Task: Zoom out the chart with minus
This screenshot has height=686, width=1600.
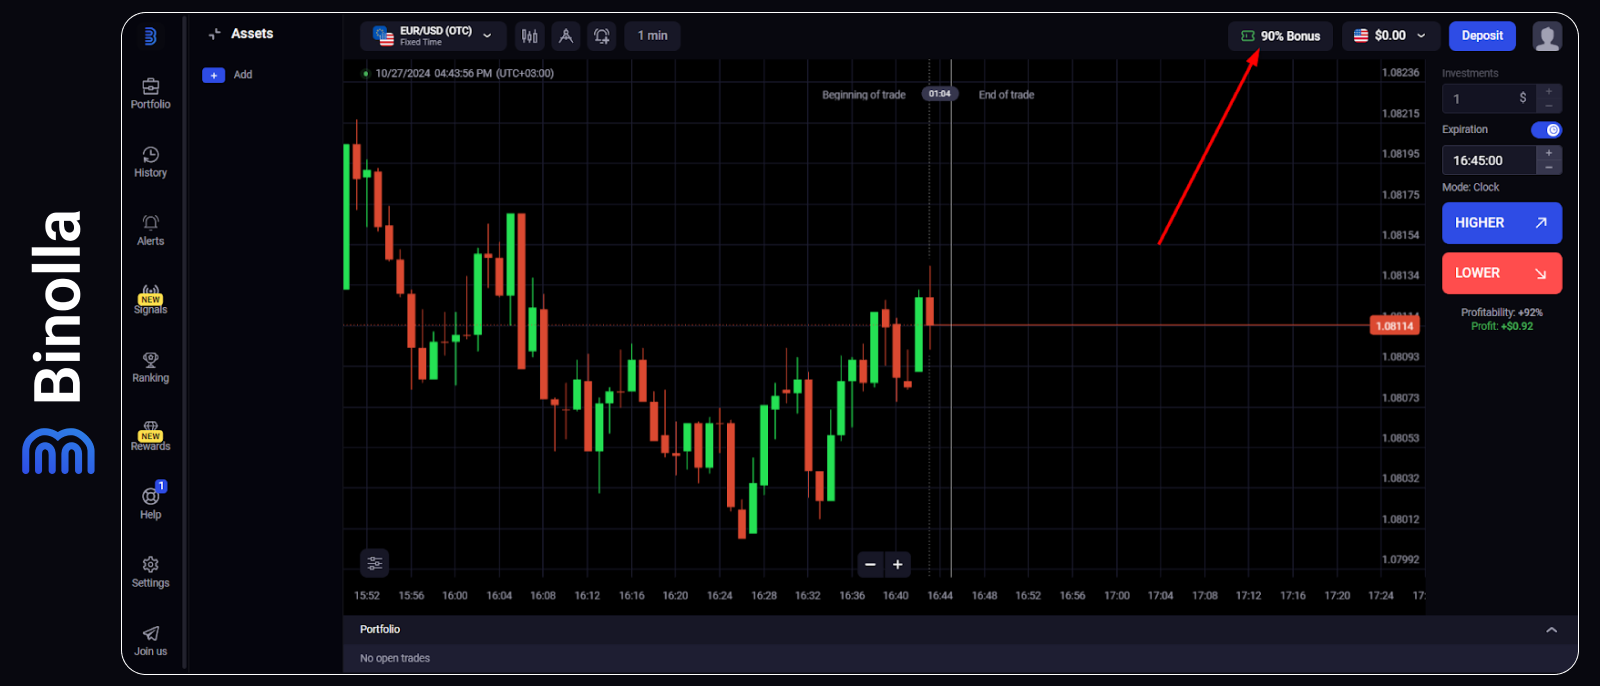Action: 870,564
